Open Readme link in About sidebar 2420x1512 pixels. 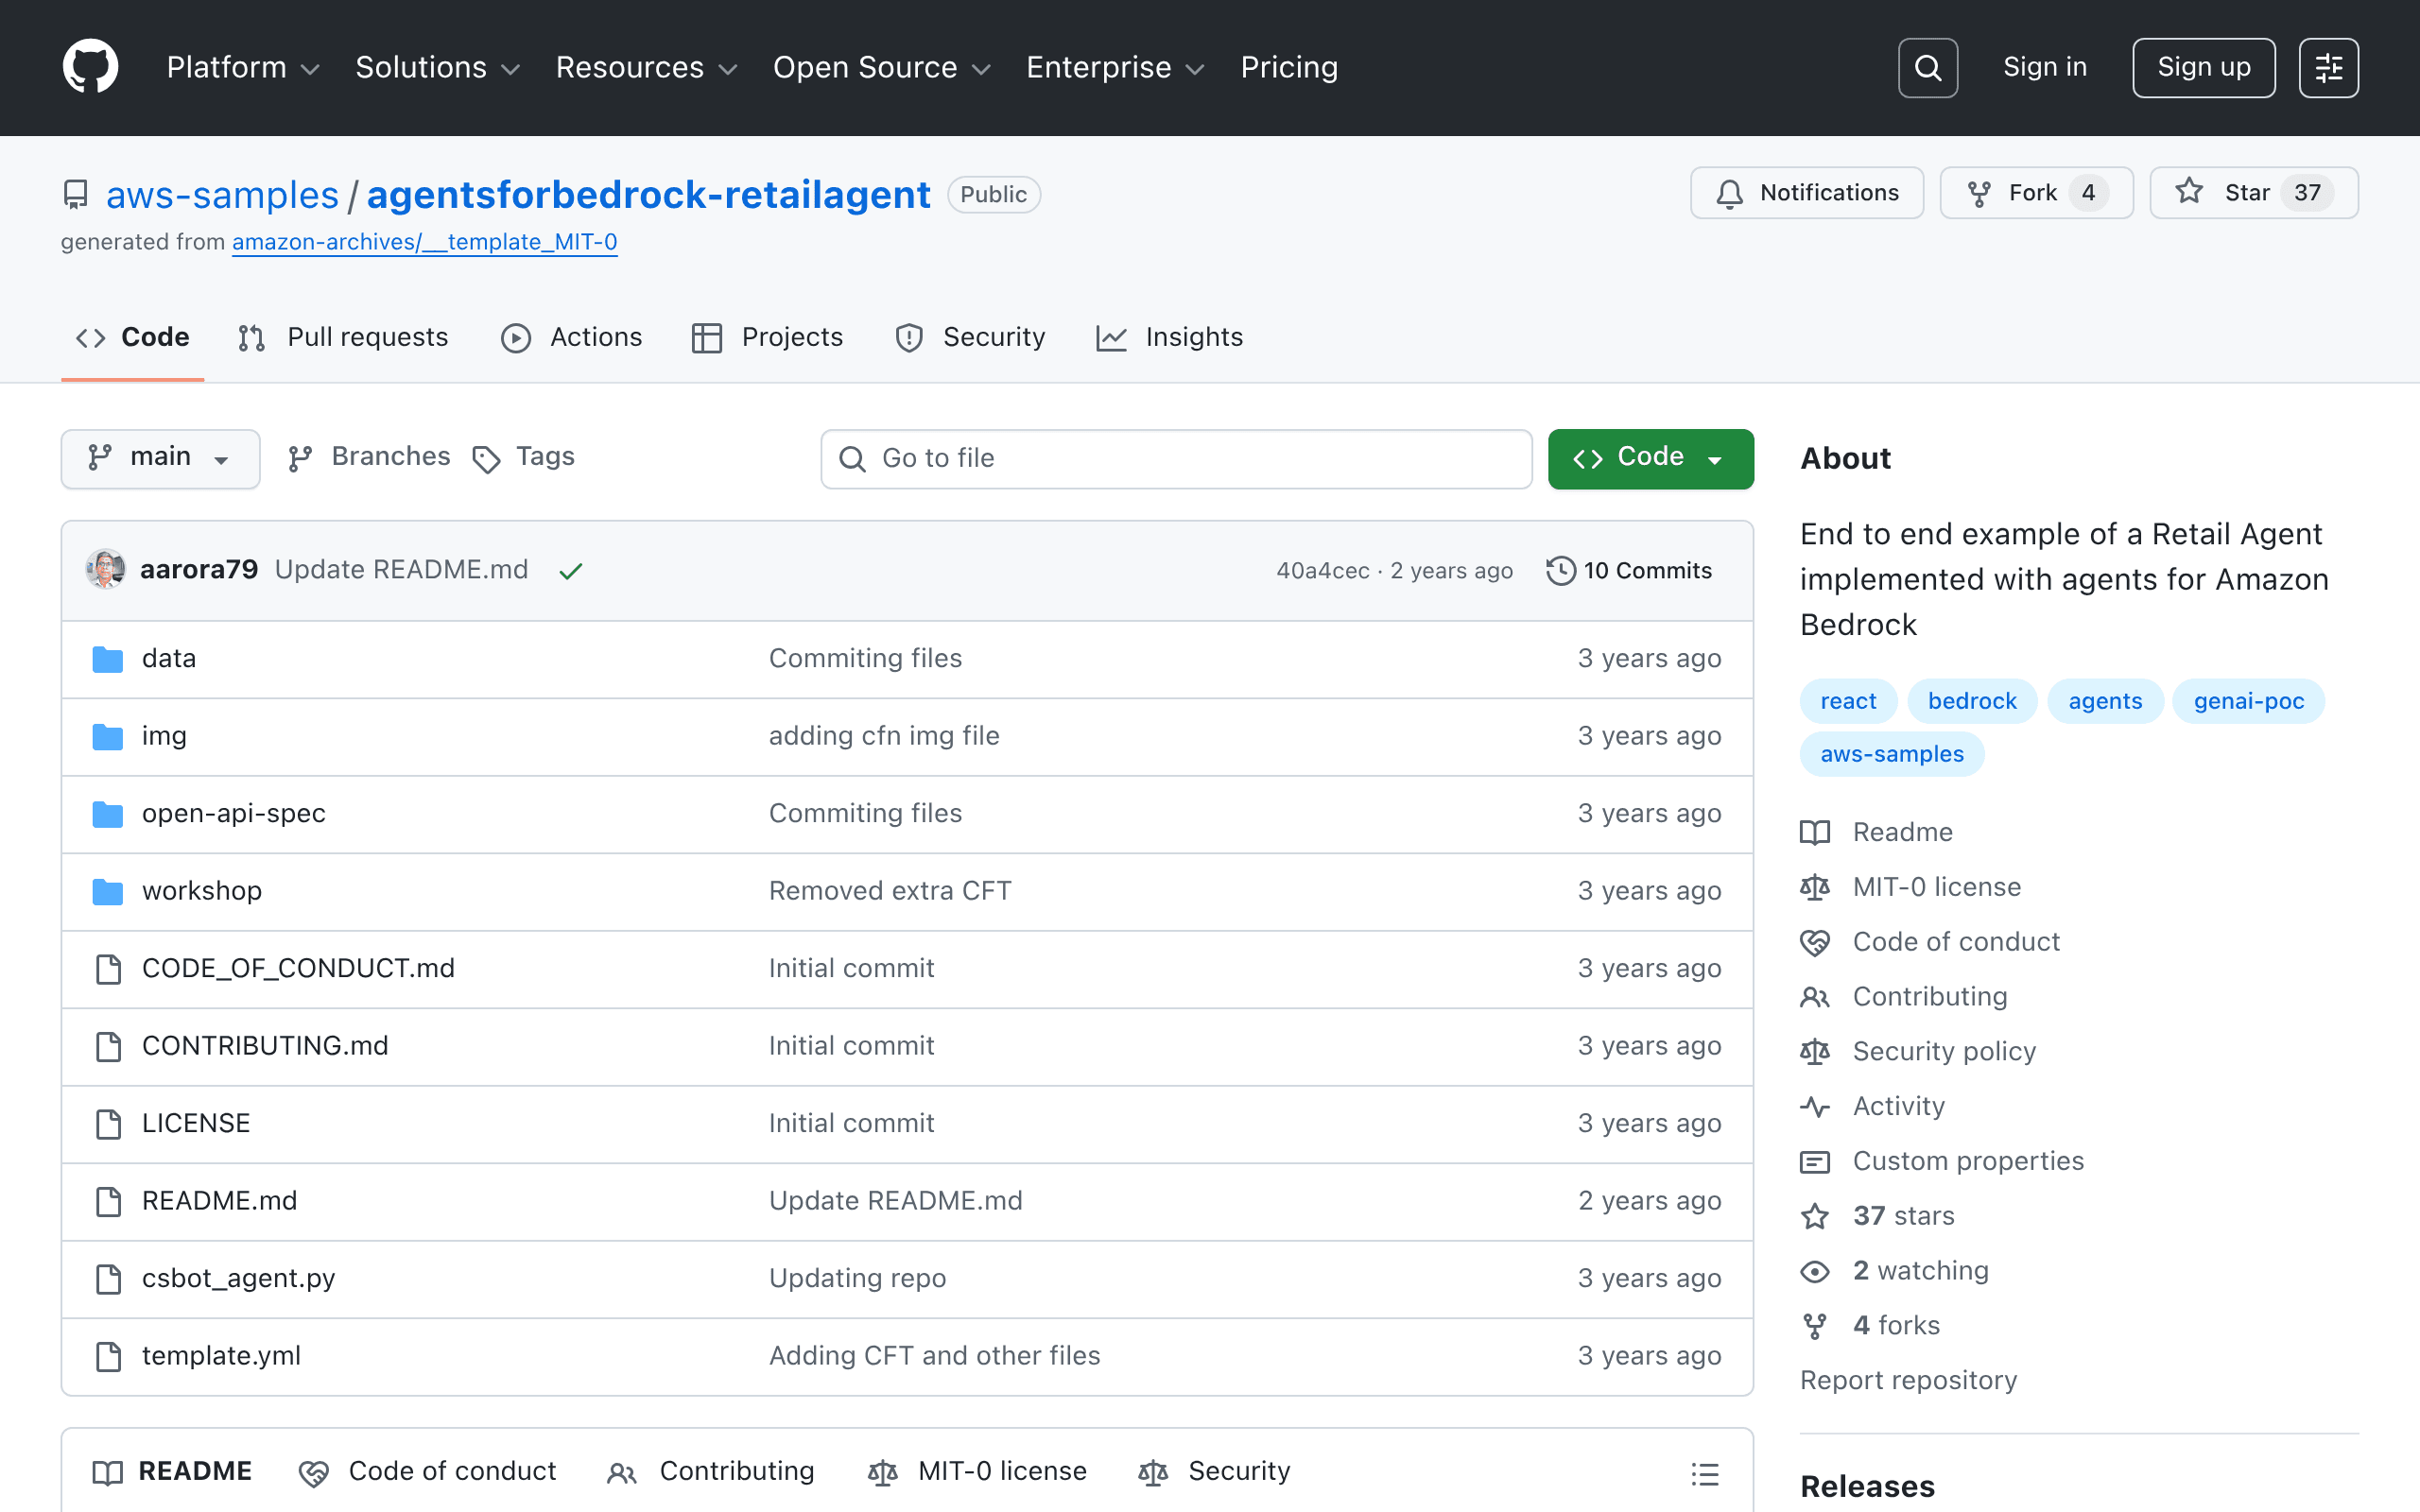tap(1877, 832)
